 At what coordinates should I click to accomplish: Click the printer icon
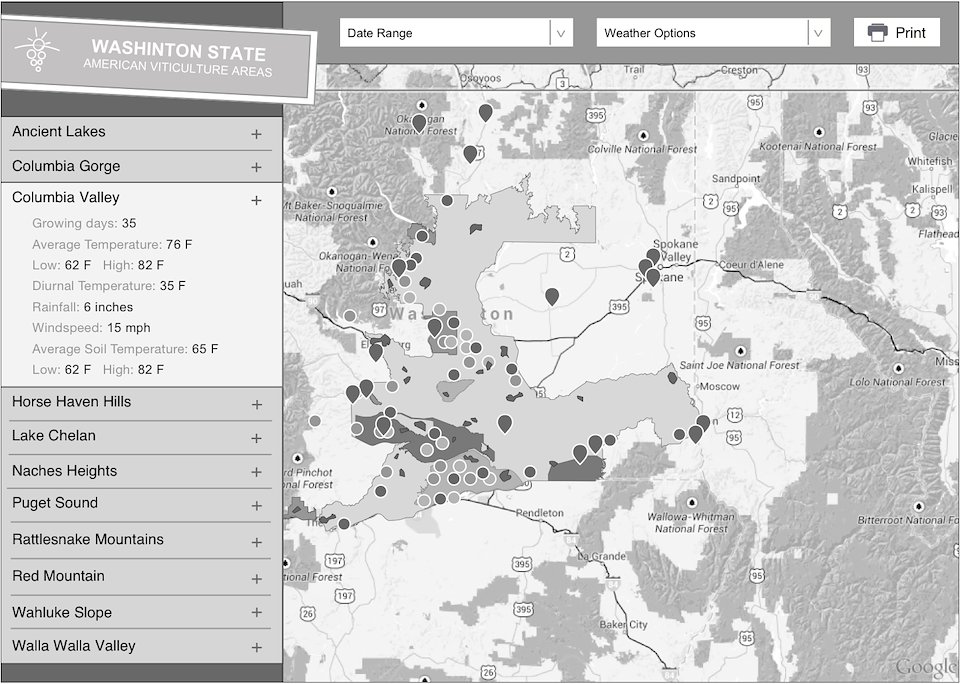[877, 33]
